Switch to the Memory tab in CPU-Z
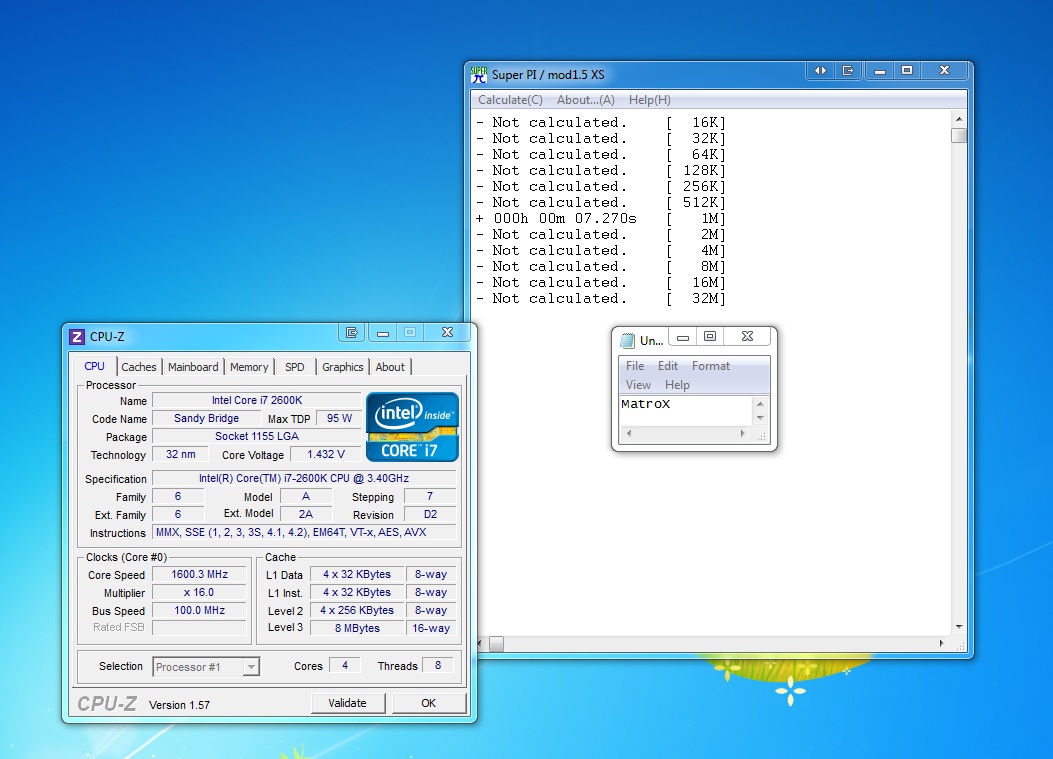The height and width of the screenshot is (759, 1053). tap(249, 367)
